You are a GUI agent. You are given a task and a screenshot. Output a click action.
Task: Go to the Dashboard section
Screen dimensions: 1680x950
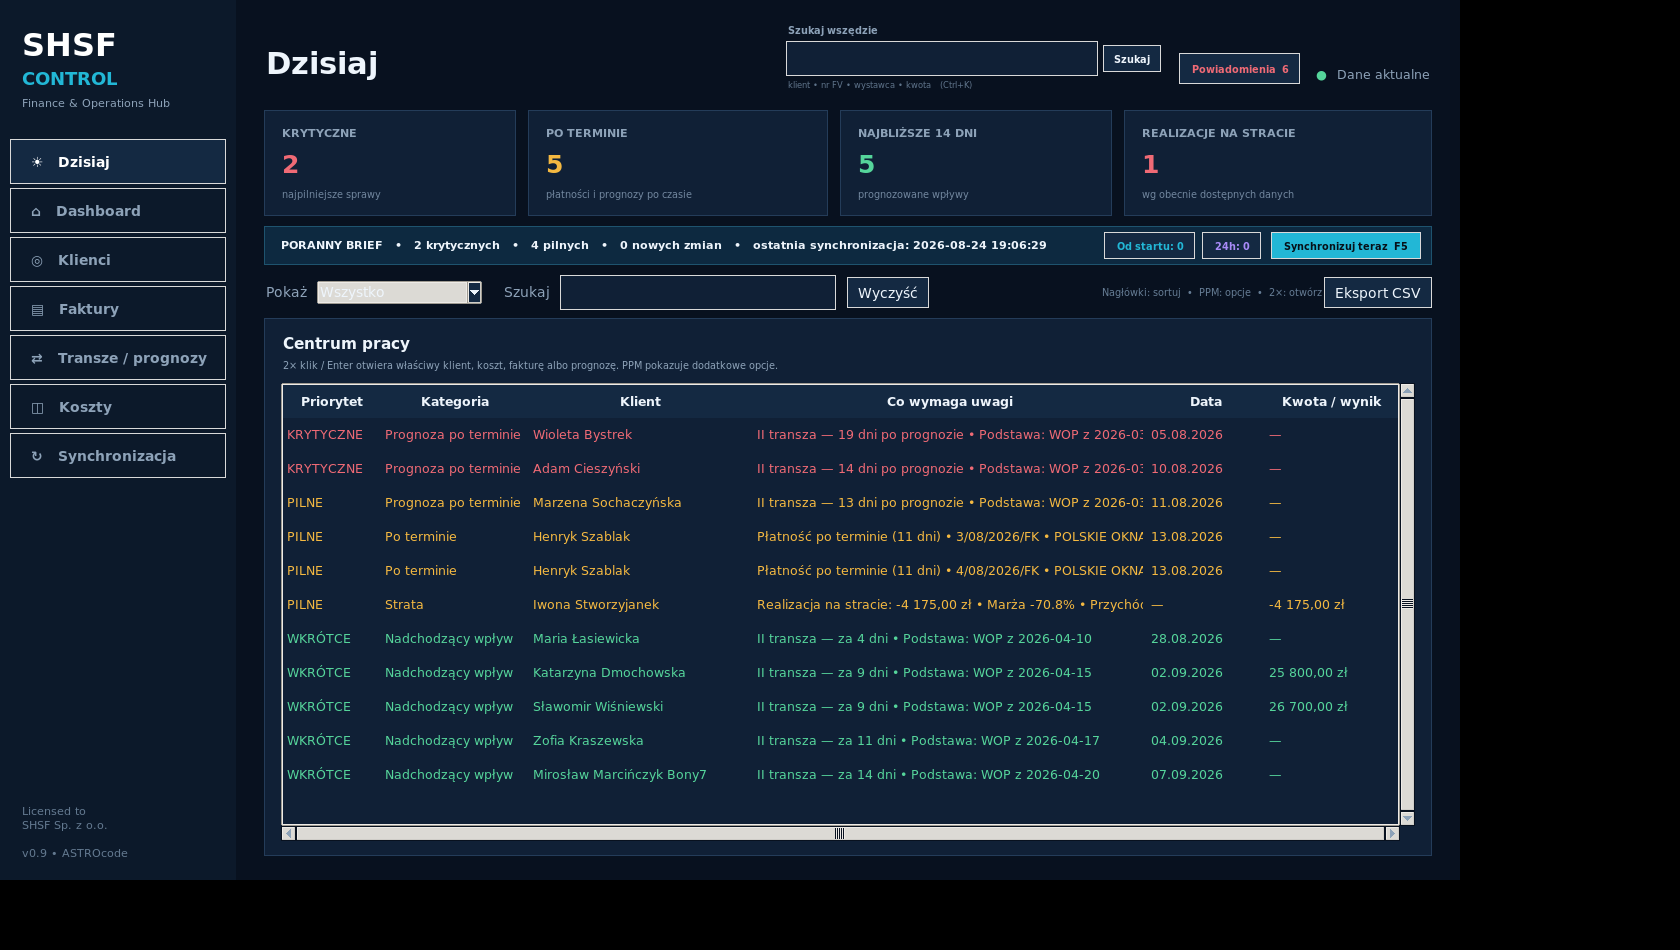(118, 211)
